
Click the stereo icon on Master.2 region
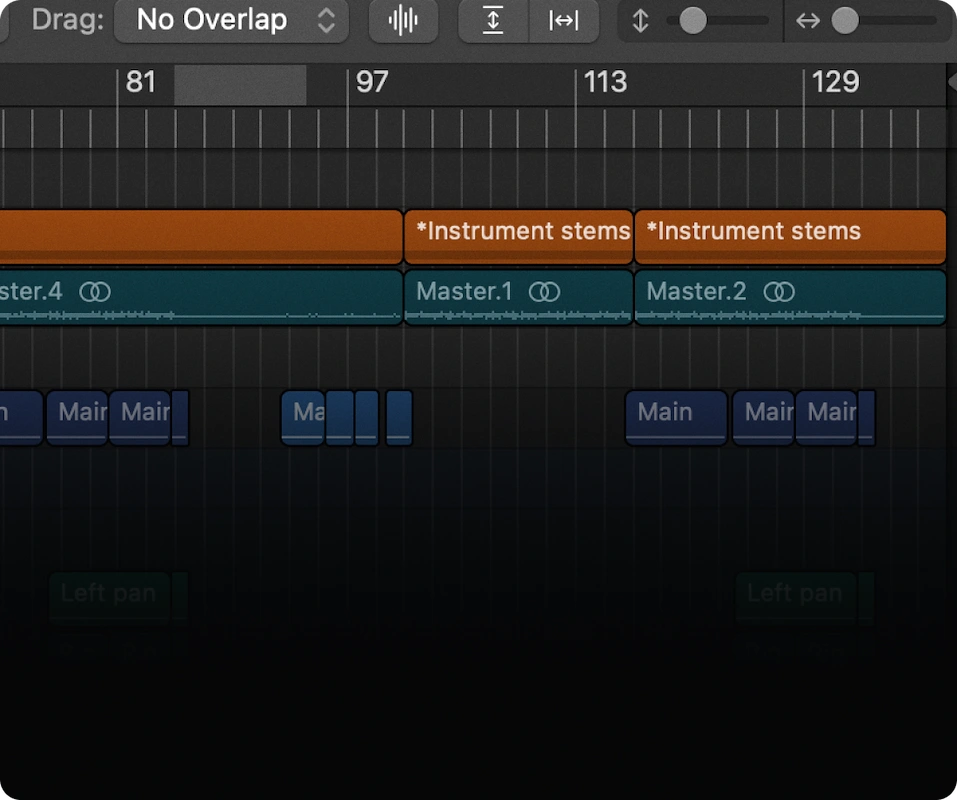pos(780,292)
